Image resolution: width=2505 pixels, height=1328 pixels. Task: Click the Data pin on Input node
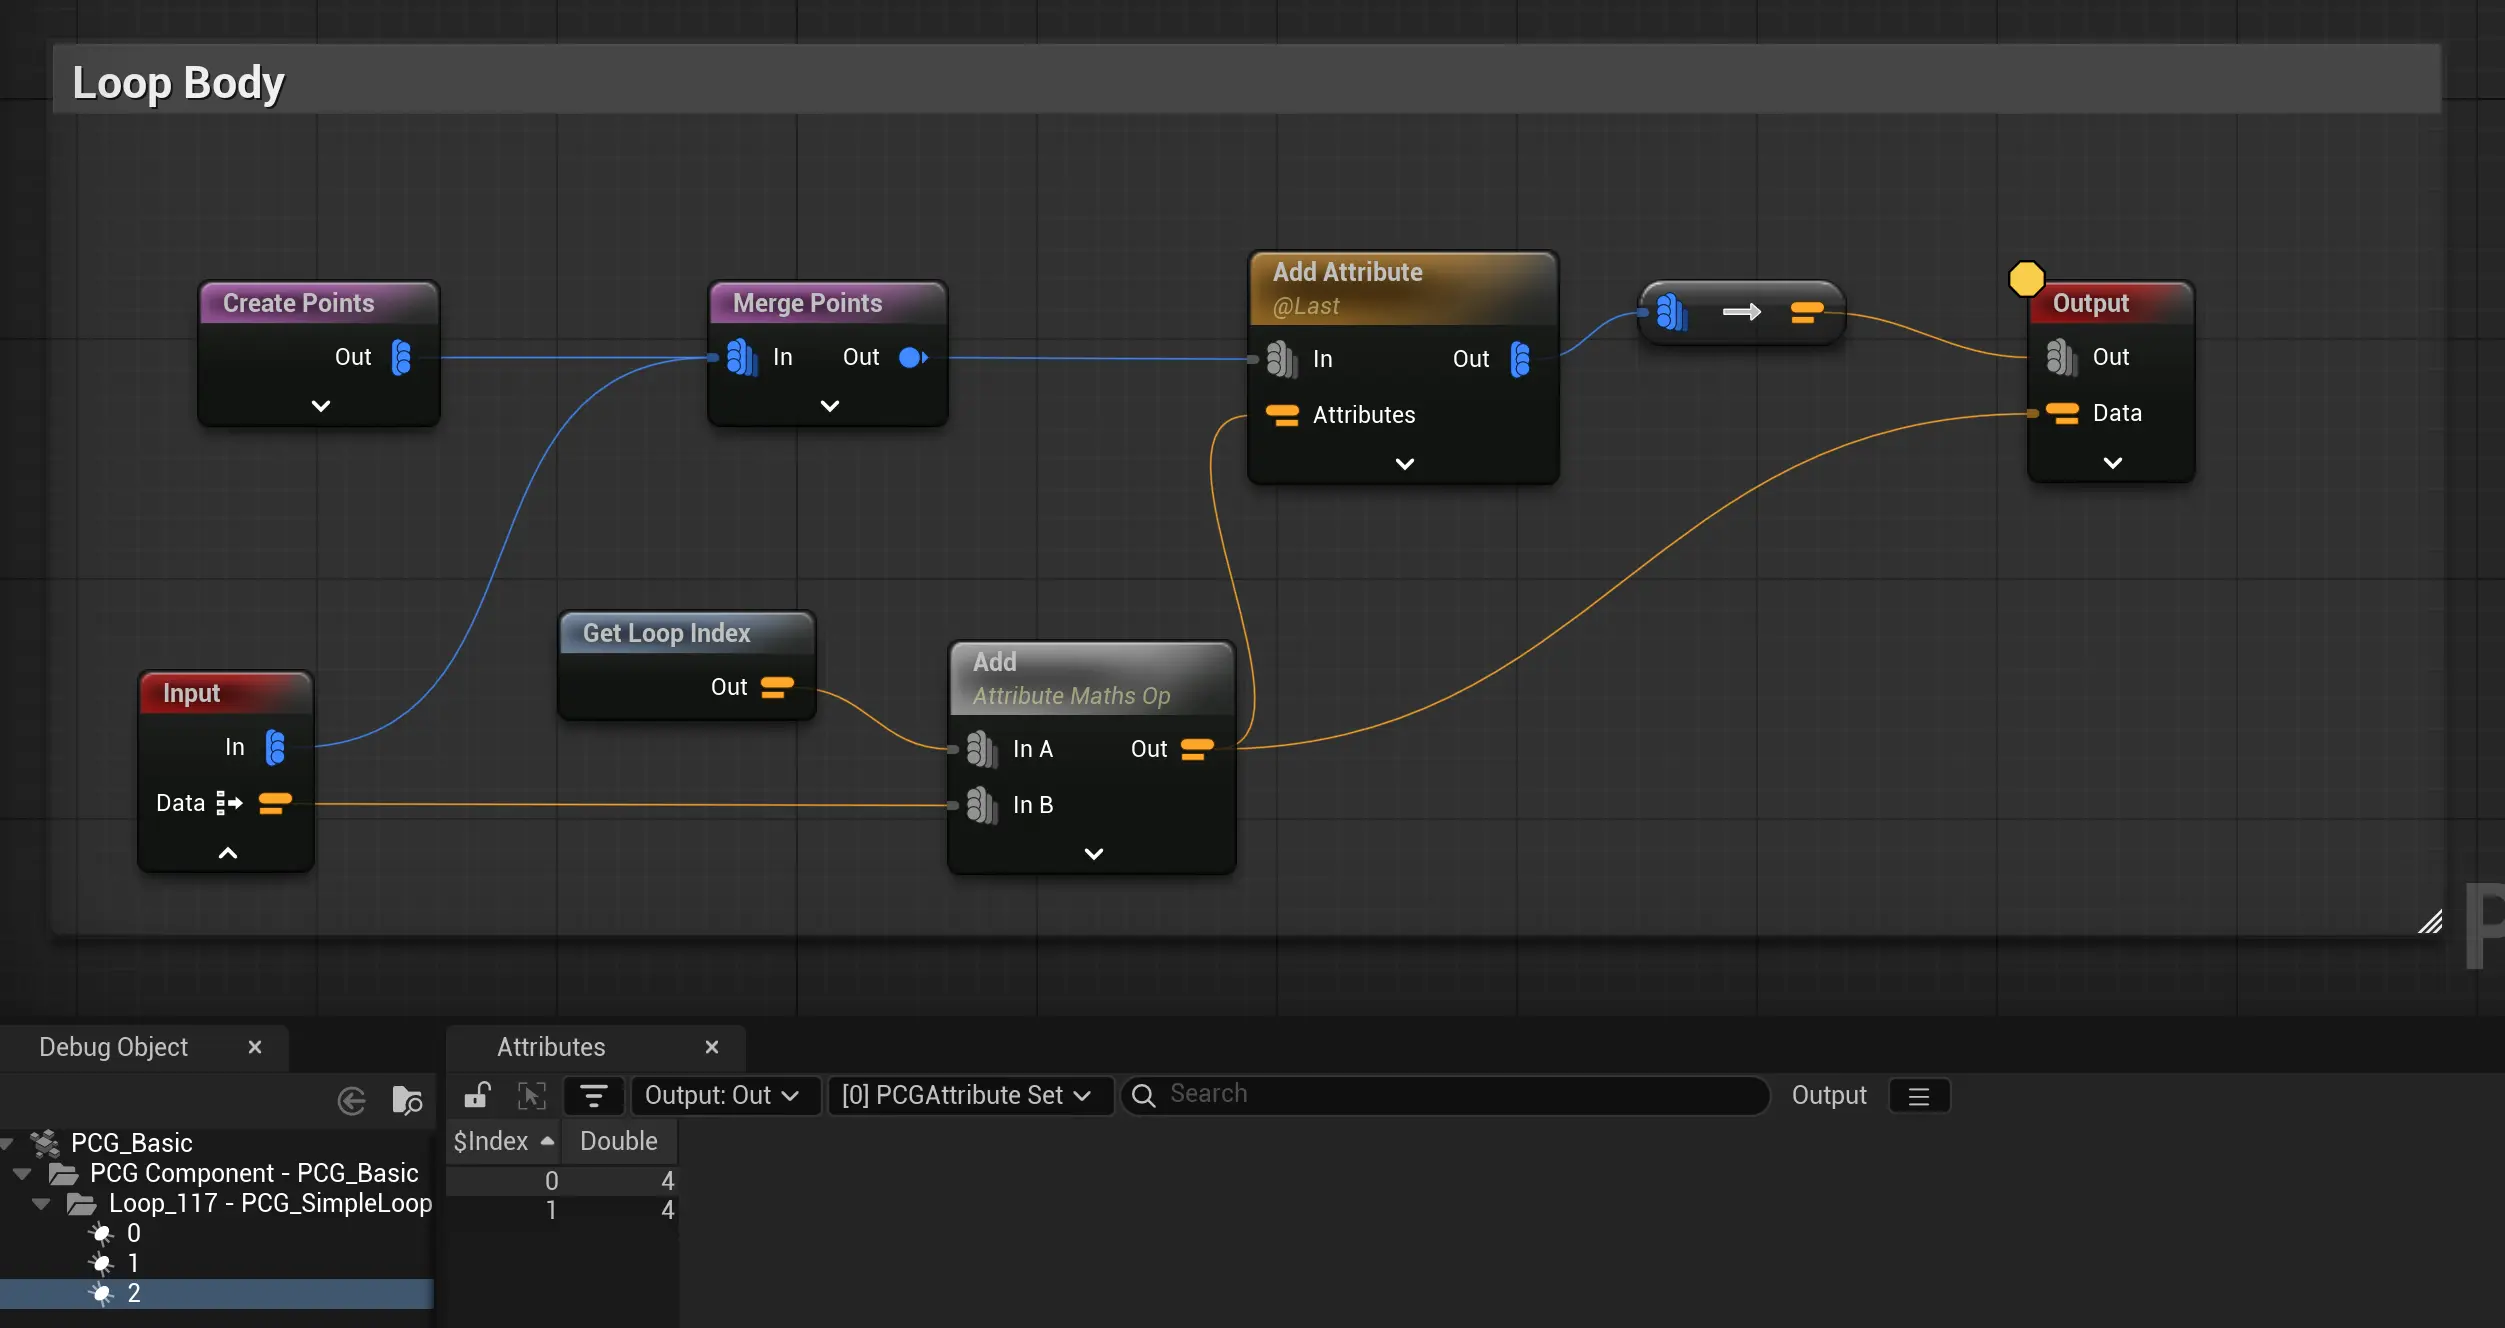point(275,803)
